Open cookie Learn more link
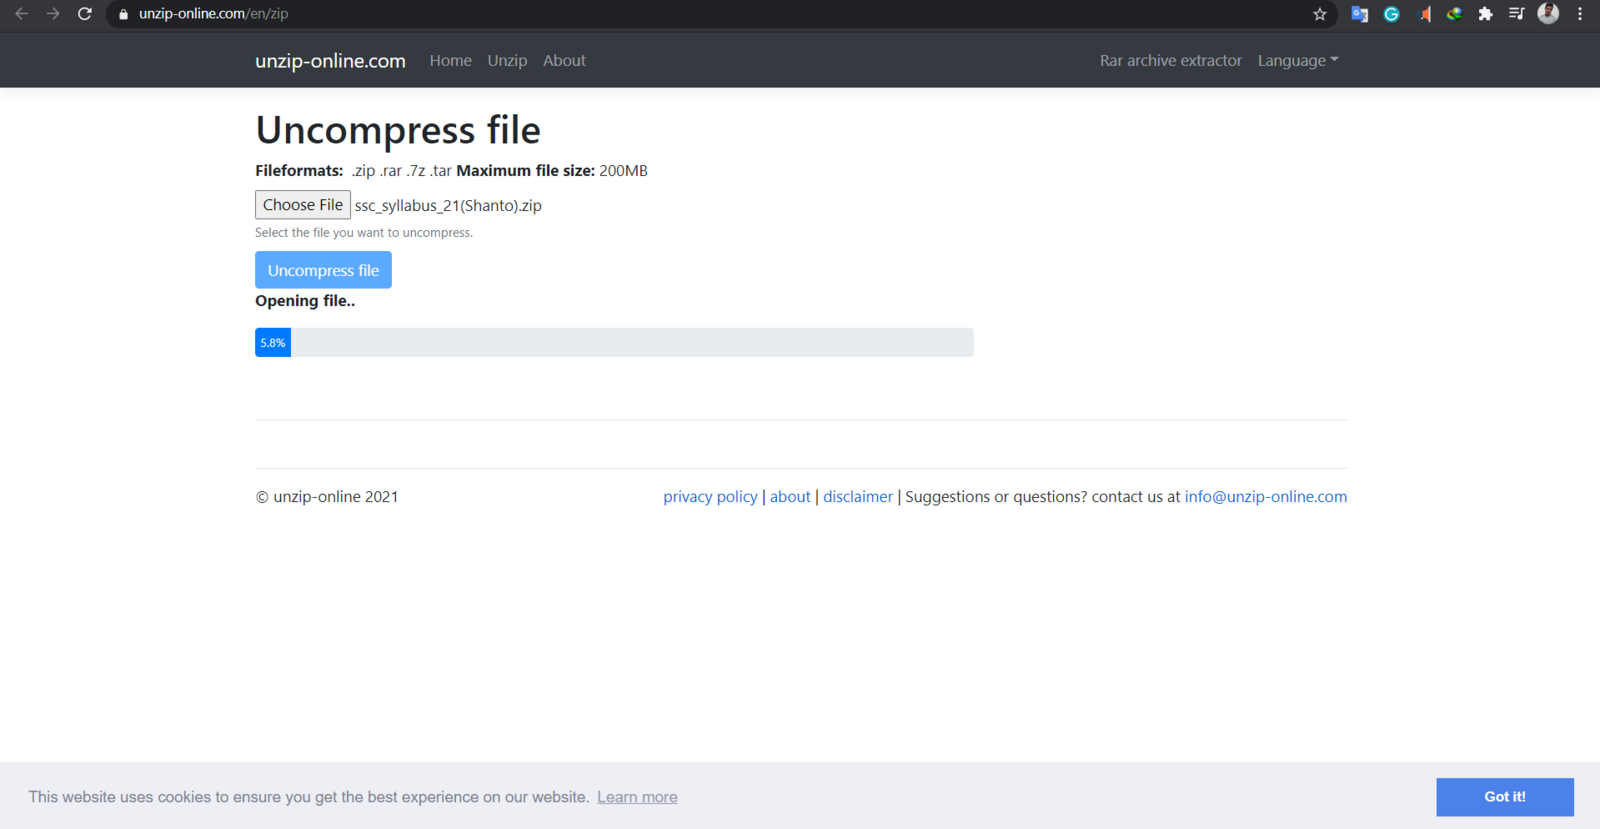The image size is (1600, 829). pyautogui.click(x=637, y=797)
